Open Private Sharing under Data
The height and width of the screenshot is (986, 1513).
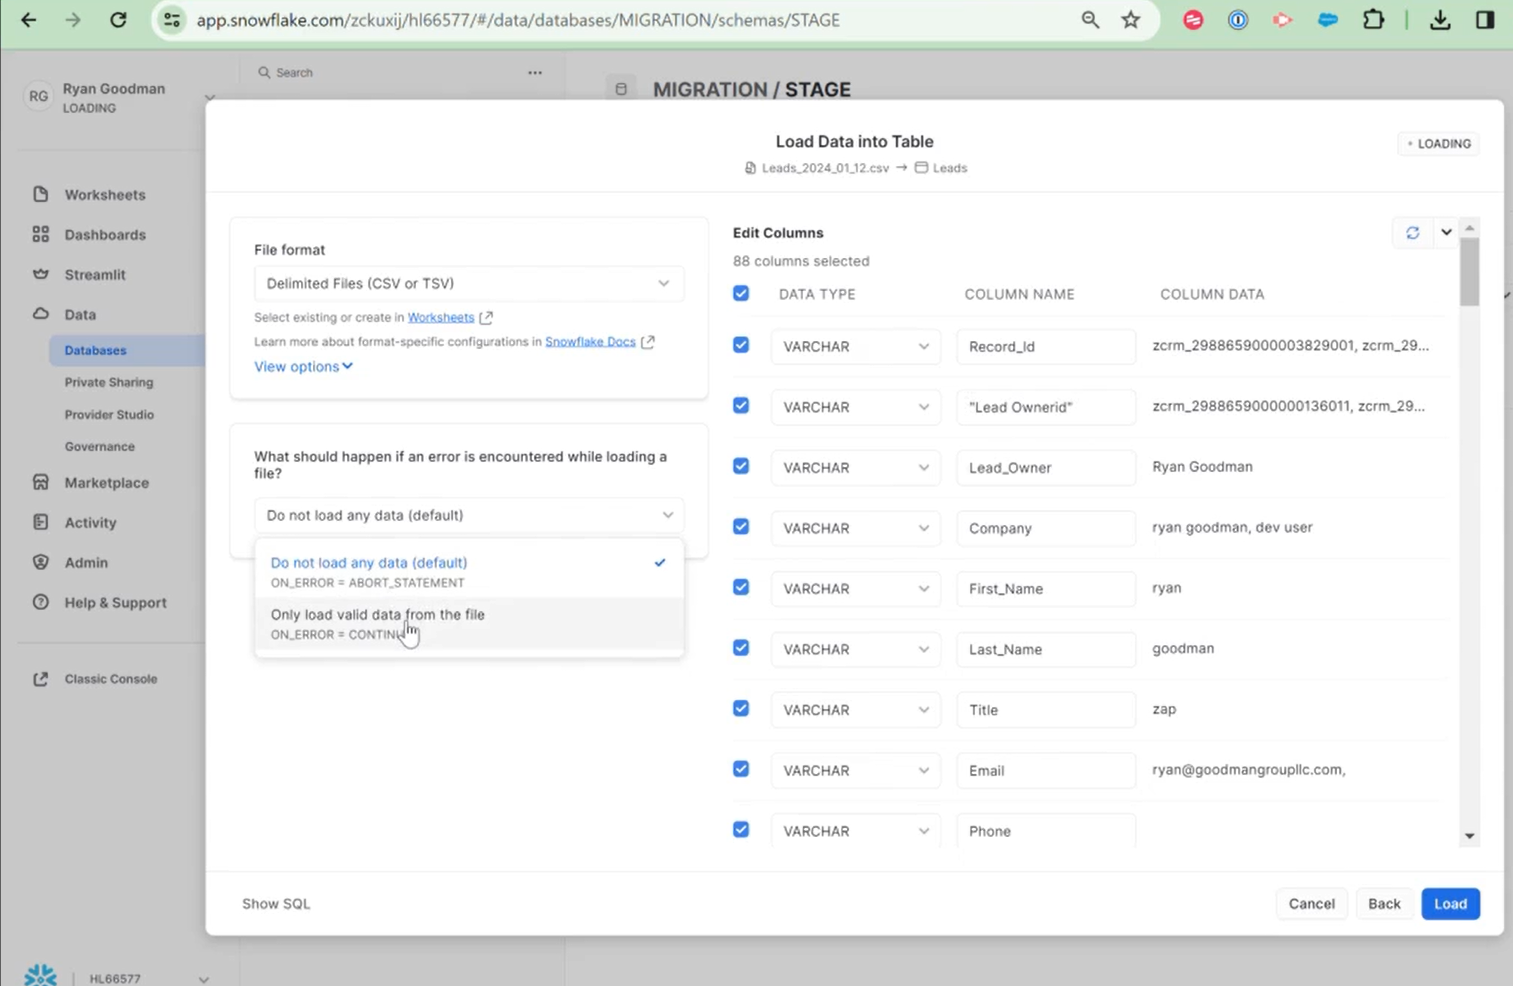109,383
